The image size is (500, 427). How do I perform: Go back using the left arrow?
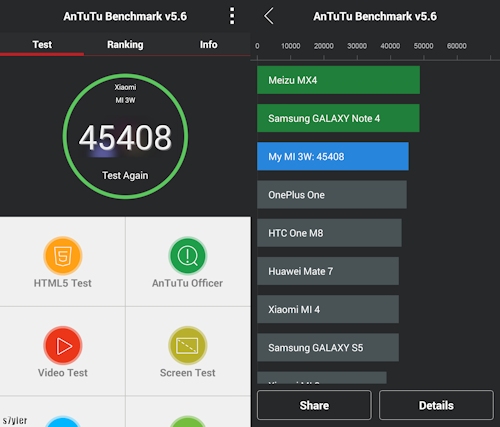pos(269,16)
